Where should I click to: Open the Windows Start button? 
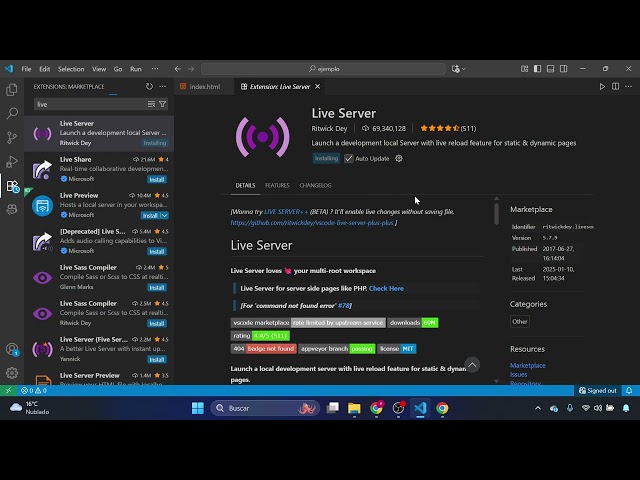click(x=198, y=408)
